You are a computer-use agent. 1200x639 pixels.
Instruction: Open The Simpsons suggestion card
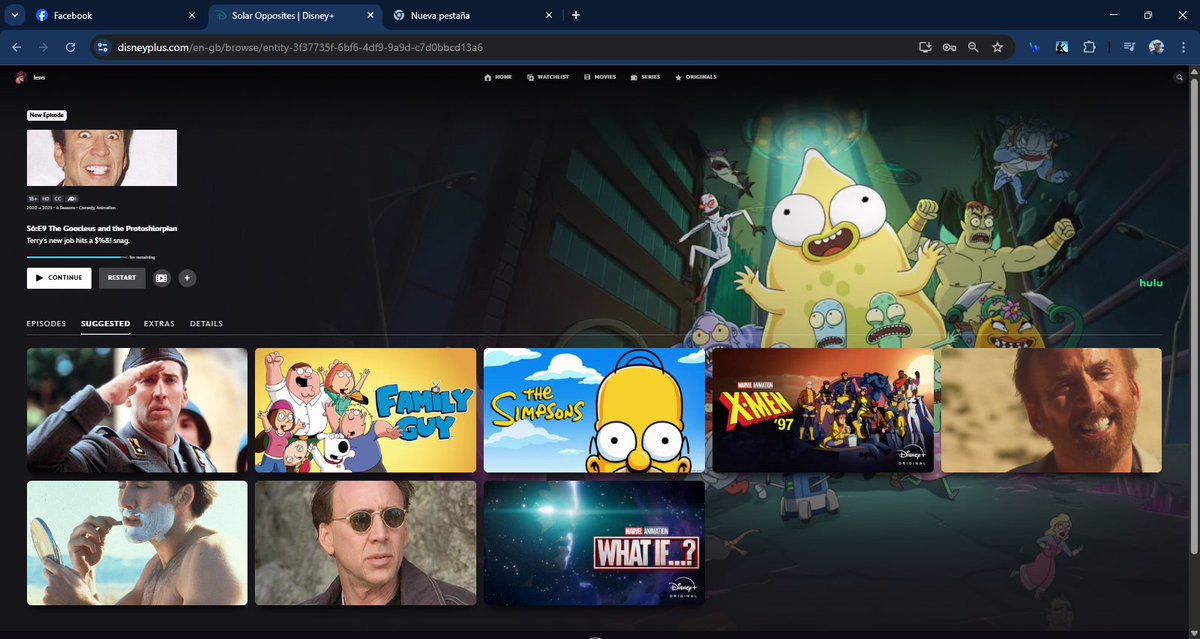[594, 410]
